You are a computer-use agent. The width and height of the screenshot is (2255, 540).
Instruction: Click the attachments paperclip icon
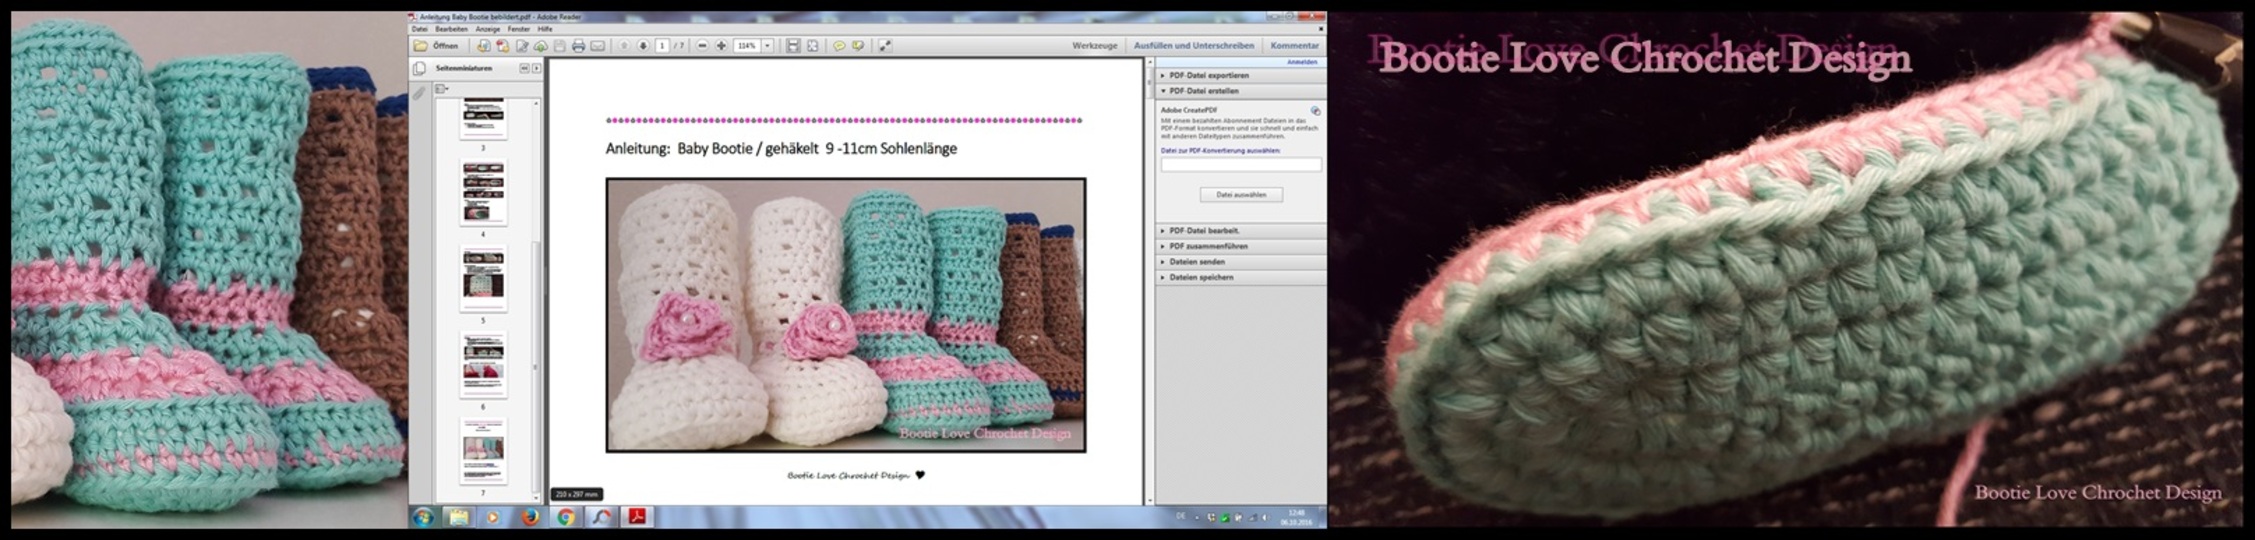coord(419,92)
